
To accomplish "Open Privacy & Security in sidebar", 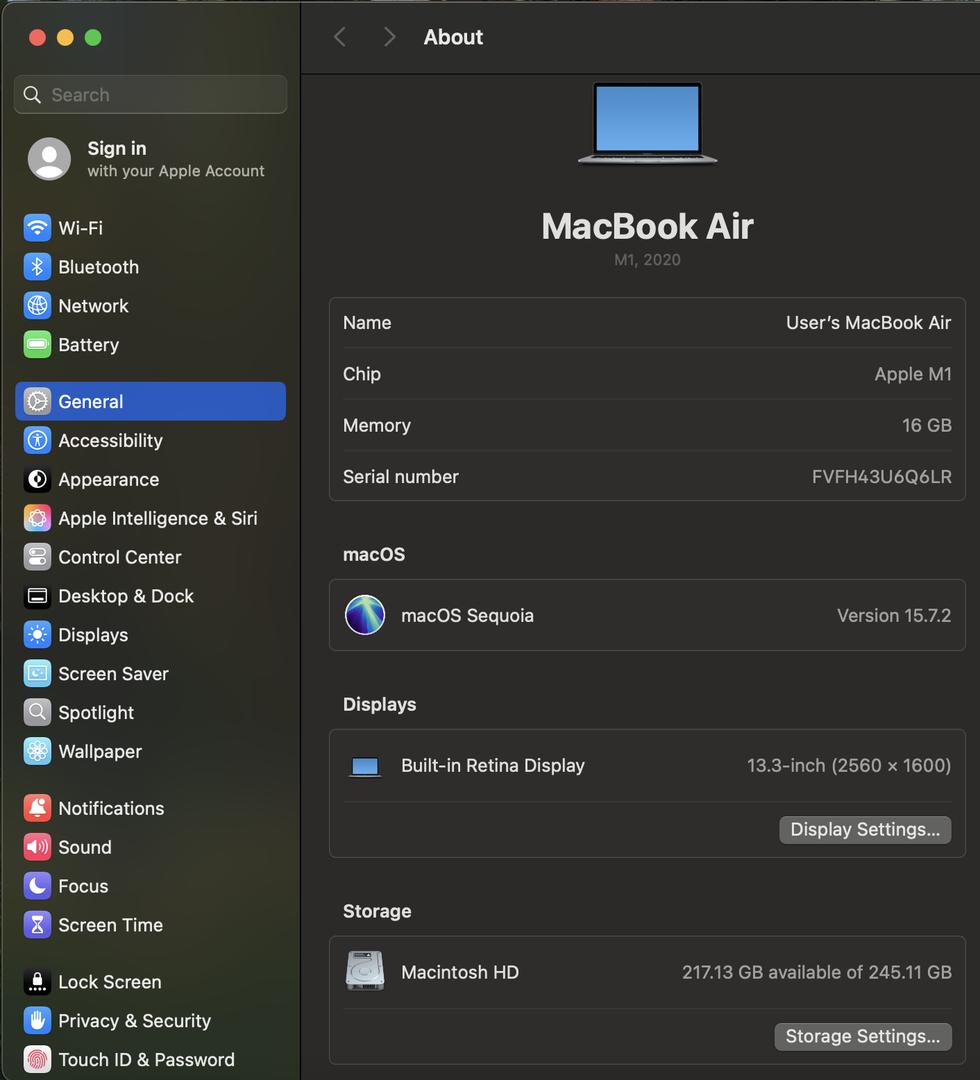I will (x=134, y=1021).
